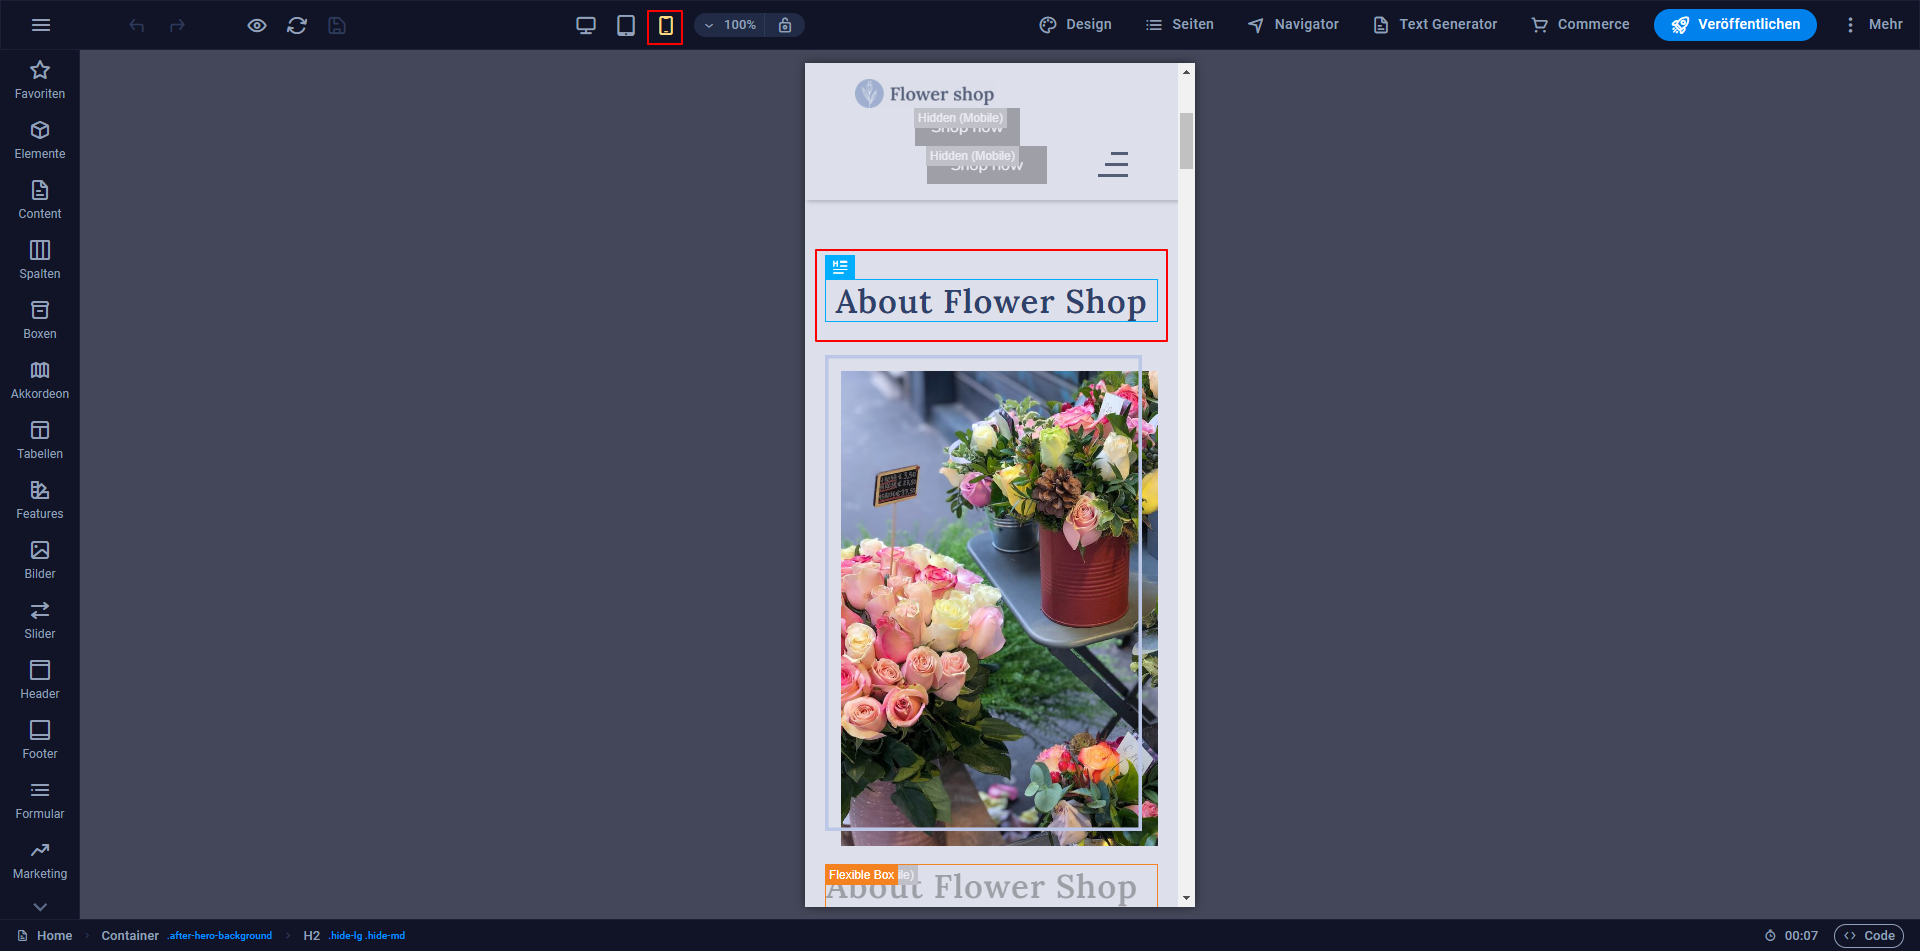Open the Elemente panel
This screenshot has width=1920, height=951.
39,130
